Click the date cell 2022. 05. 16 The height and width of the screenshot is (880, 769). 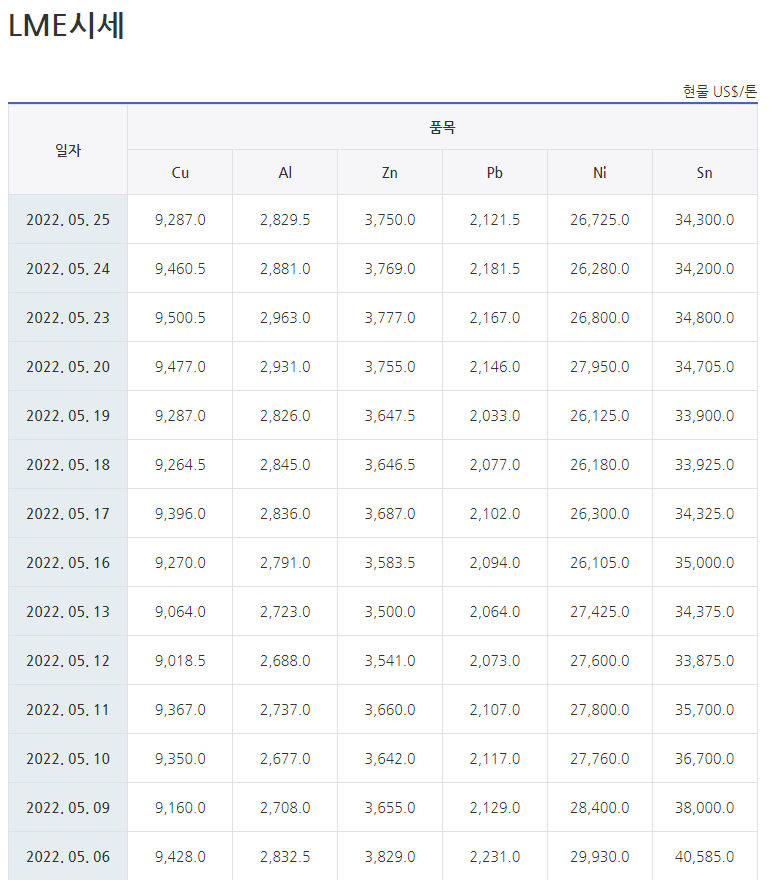[68, 562]
